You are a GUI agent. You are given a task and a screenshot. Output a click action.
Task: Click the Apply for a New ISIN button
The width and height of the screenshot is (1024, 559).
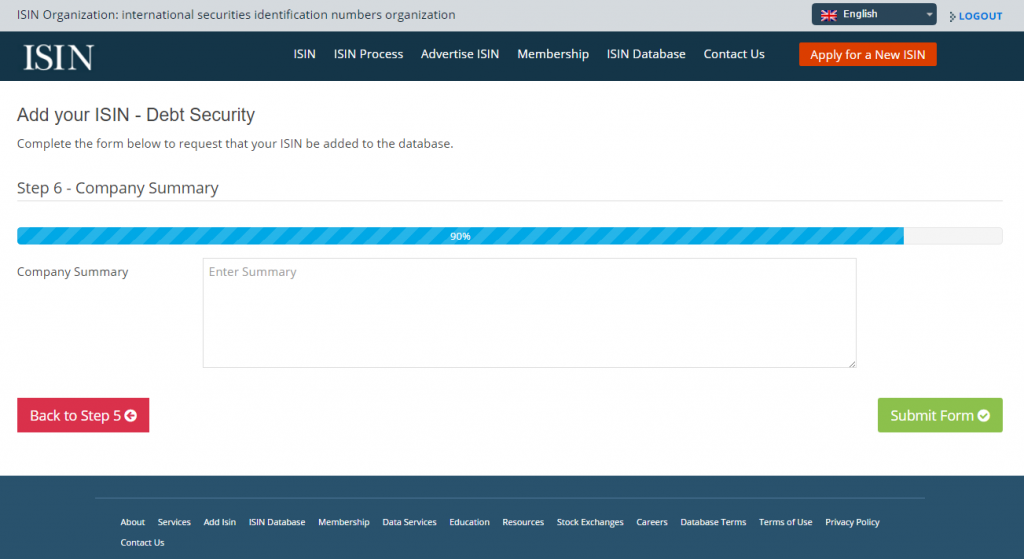[867, 54]
